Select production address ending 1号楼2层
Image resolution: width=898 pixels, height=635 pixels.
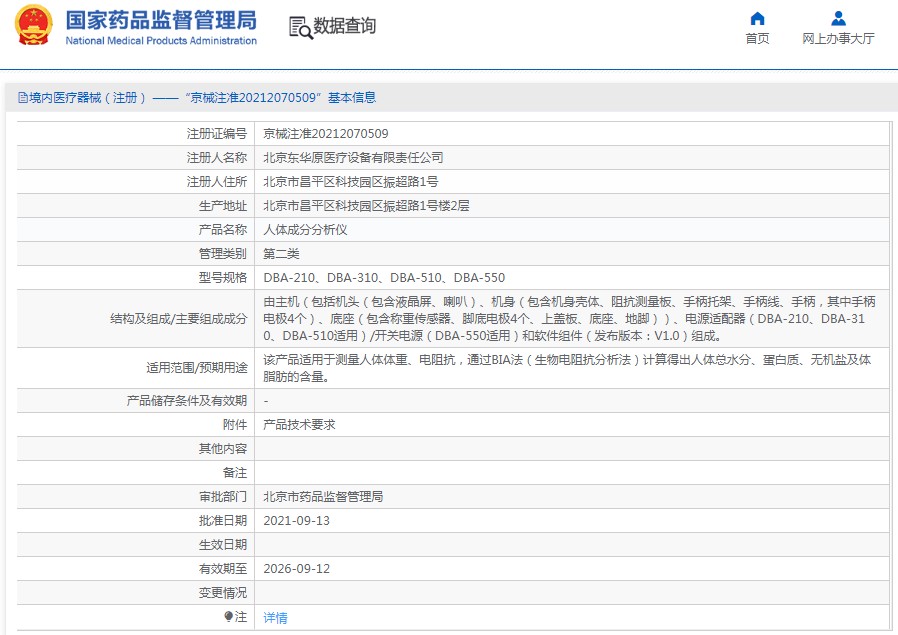366,206
